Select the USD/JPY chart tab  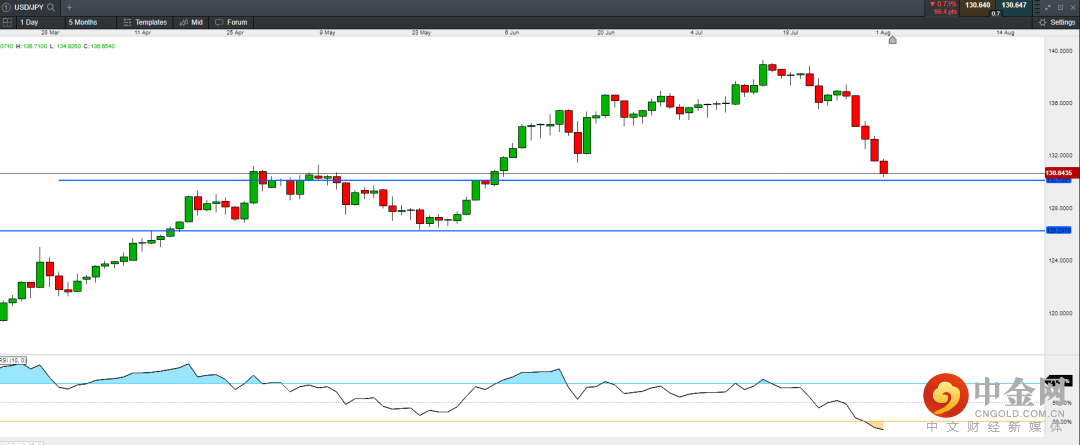(x=28, y=6)
